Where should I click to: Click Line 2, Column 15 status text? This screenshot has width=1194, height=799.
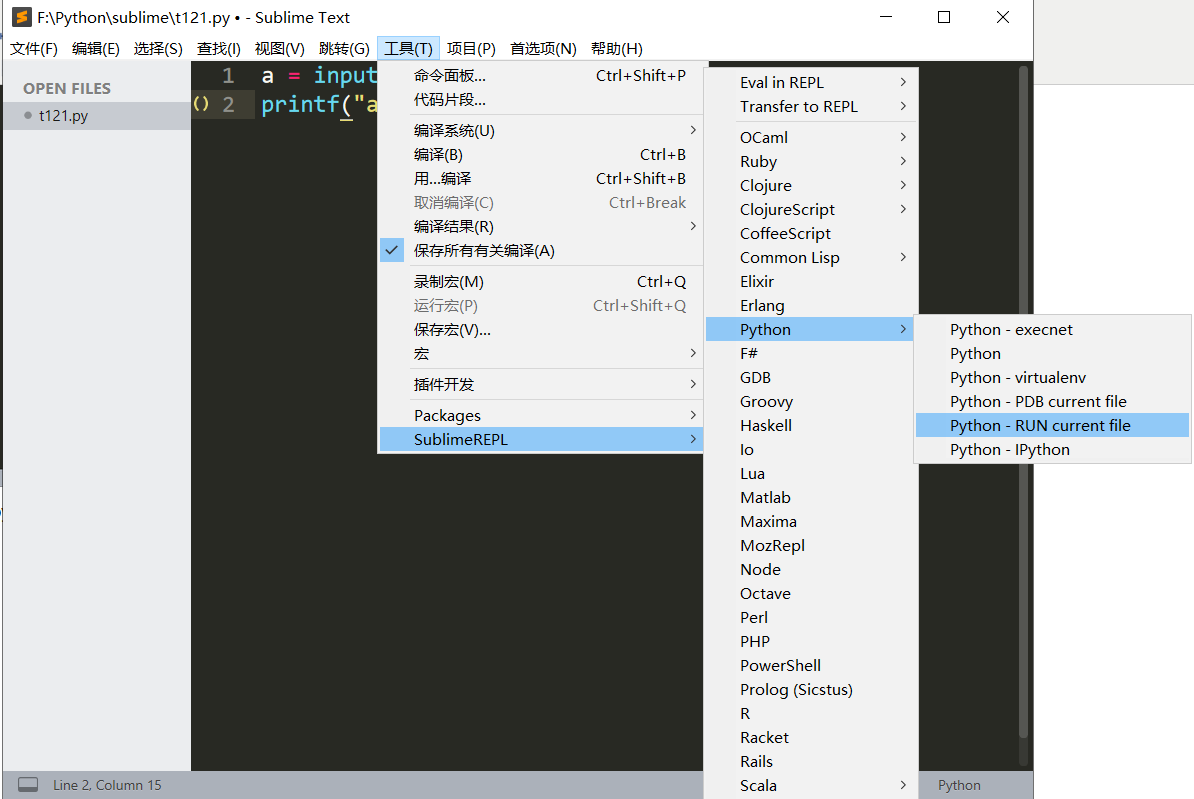tap(107, 785)
